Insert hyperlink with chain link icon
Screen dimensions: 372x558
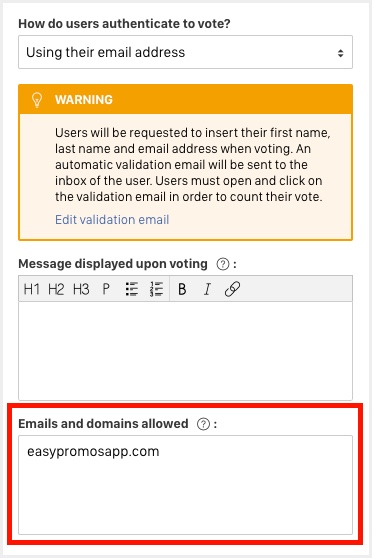point(232,289)
